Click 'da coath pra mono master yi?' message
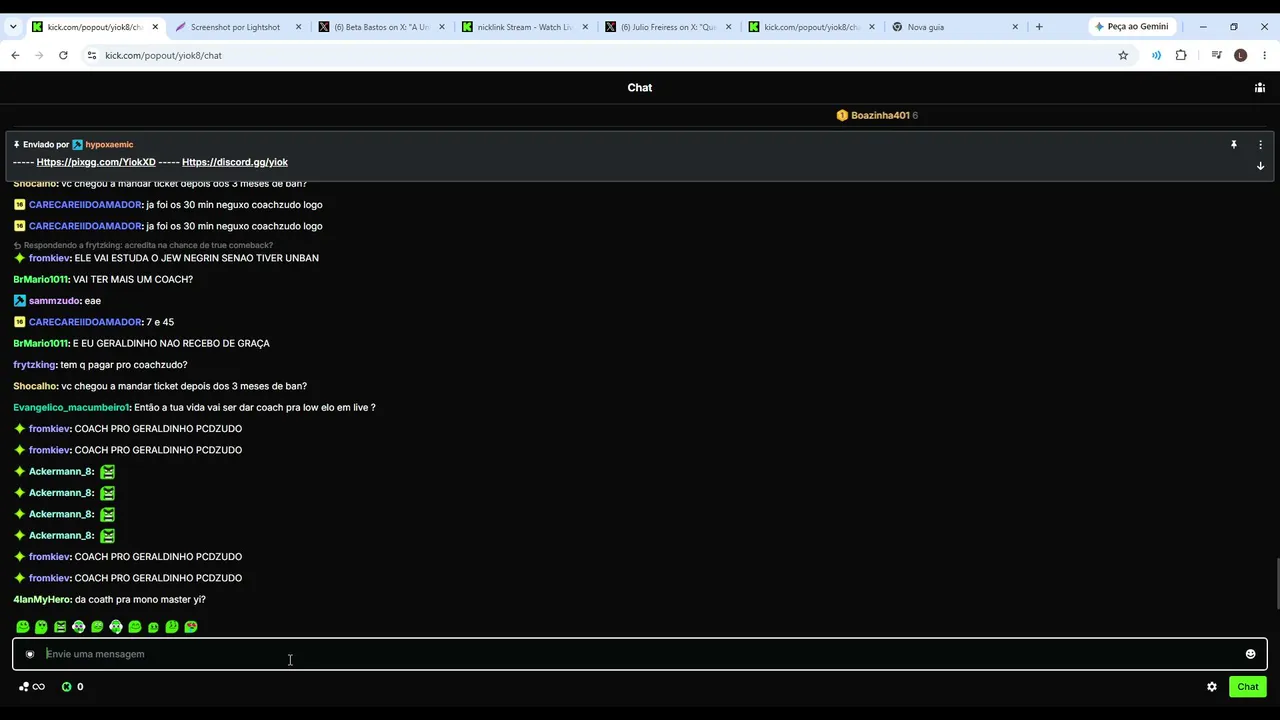The height and width of the screenshot is (720, 1280). point(140,600)
